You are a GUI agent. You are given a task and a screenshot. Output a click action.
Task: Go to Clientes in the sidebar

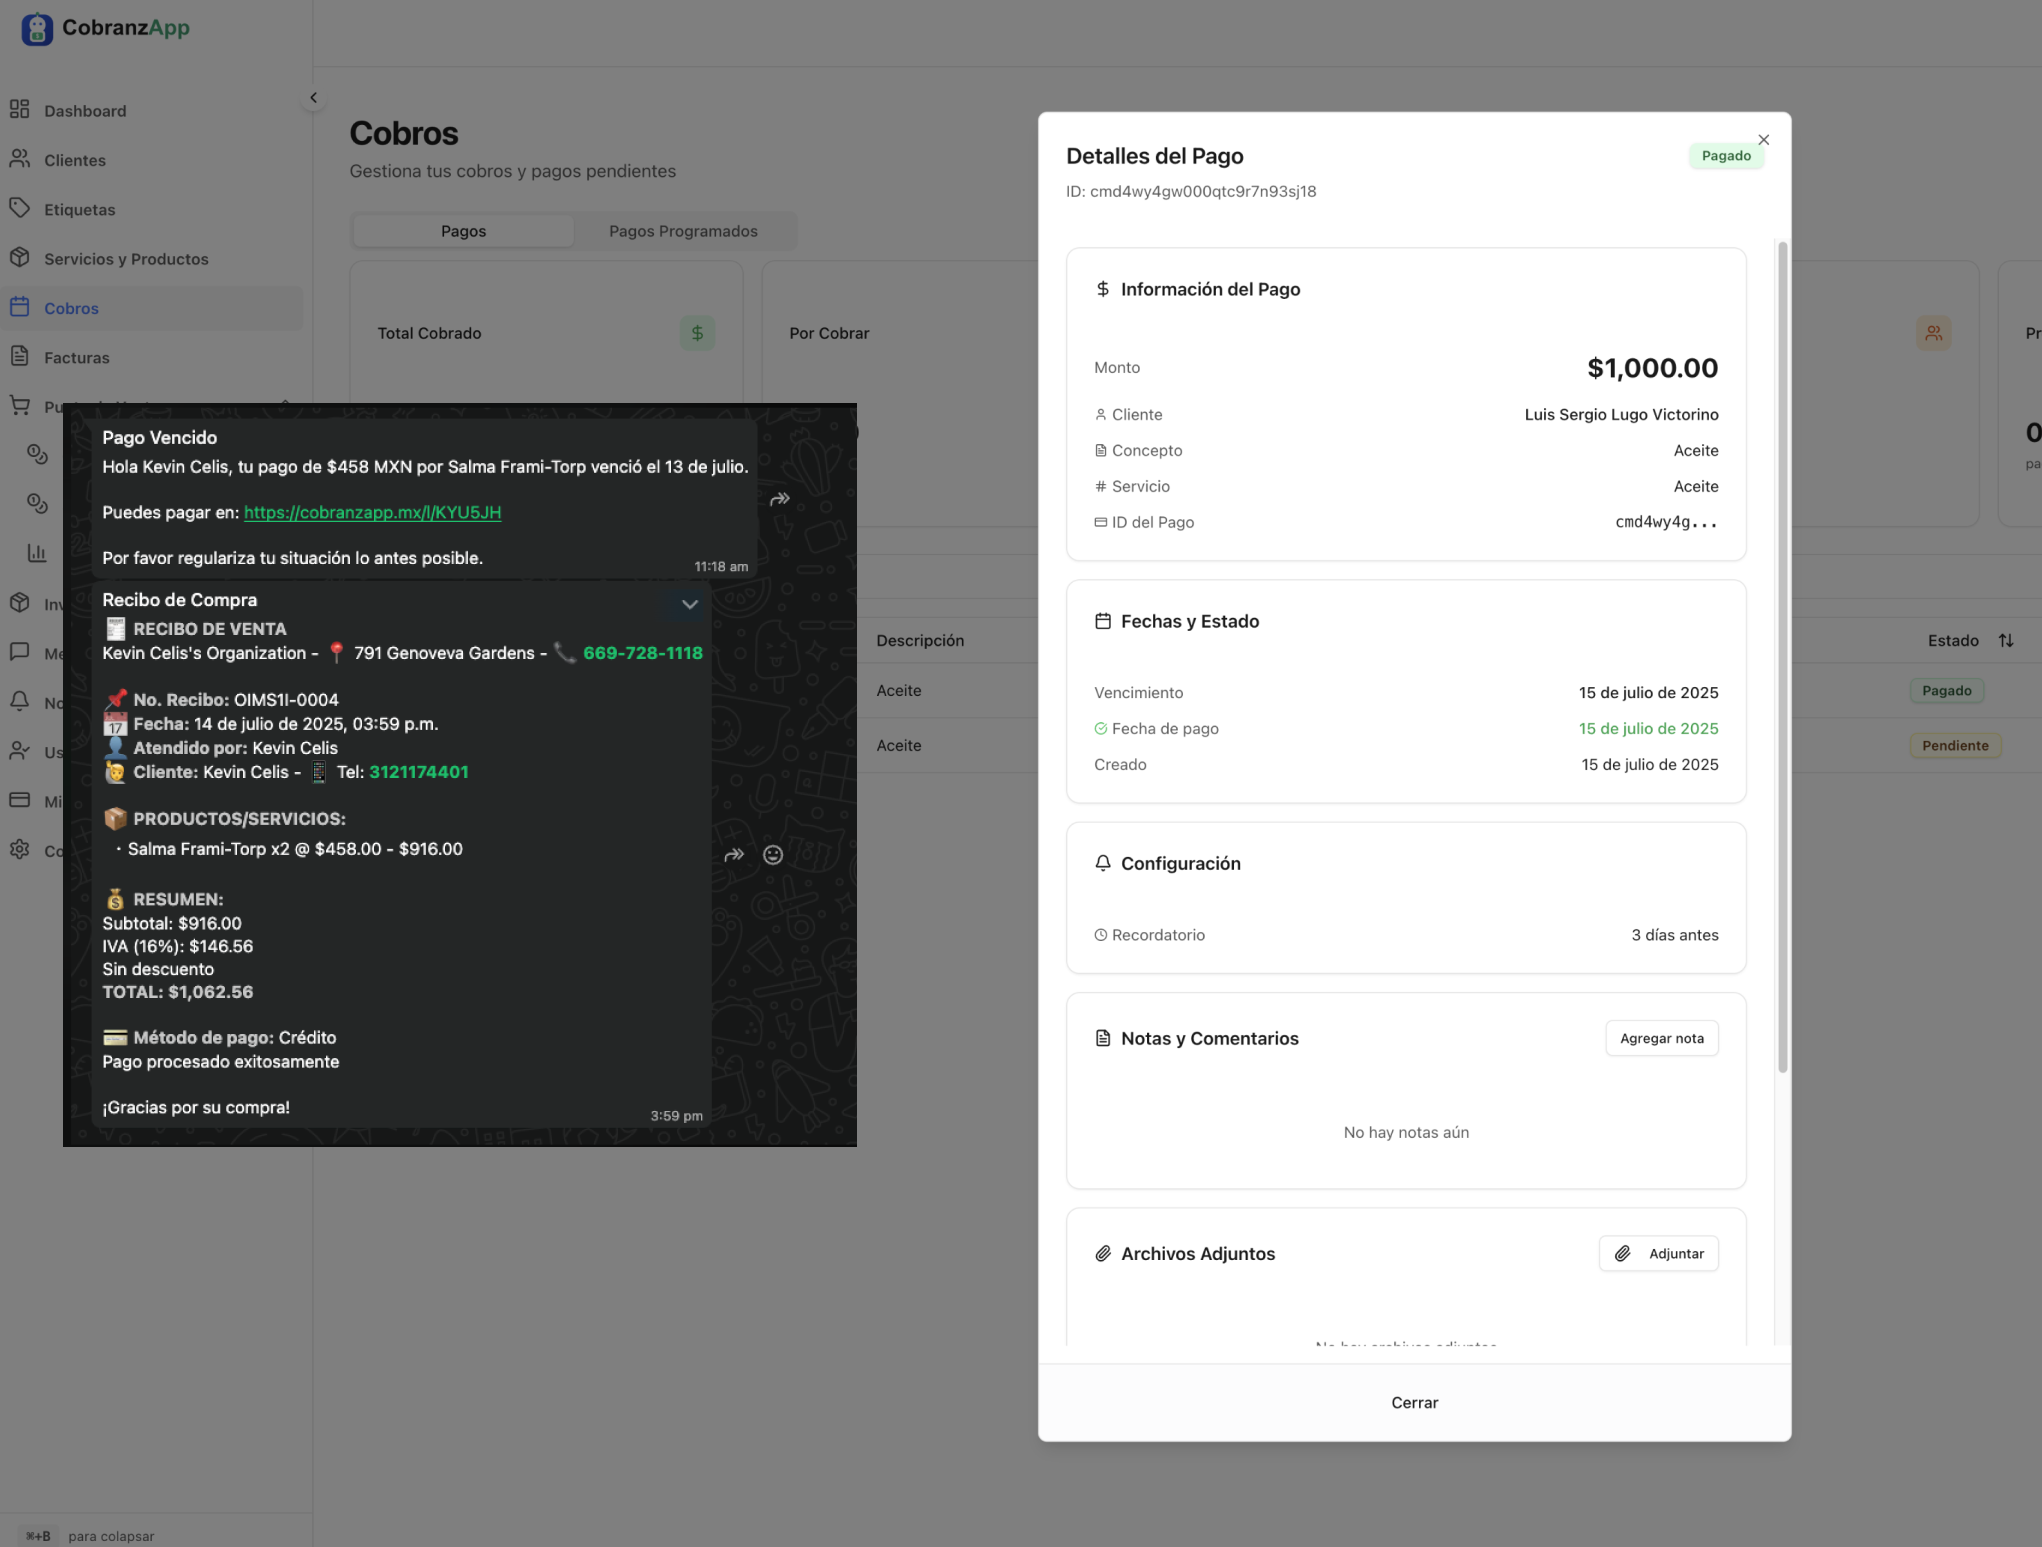point(74,160)
